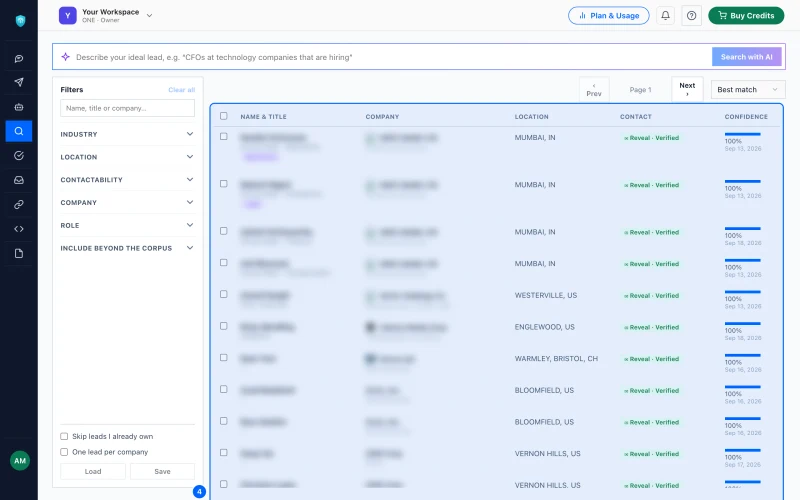The image size is (800, 500).
Task: Open the robot icon in sidebar
Action: (19, 107)
